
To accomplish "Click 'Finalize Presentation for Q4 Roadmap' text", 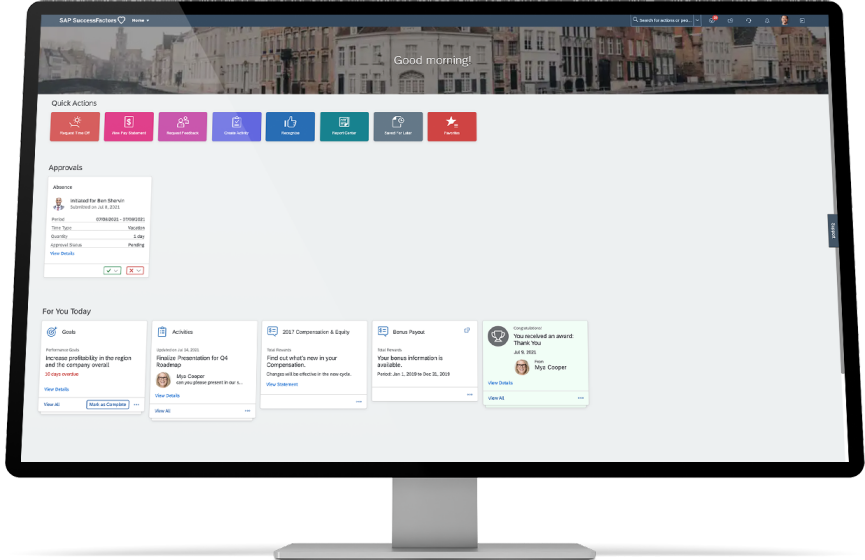I will tap(192, 361).
